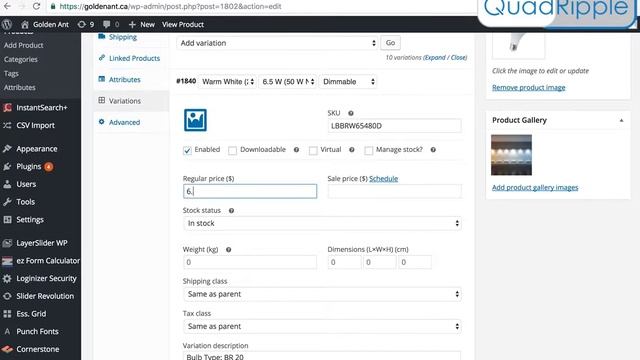This screenshot has height=360, width=640.
Task: Click the Weight input field
Action: click(x=250, y=262)
